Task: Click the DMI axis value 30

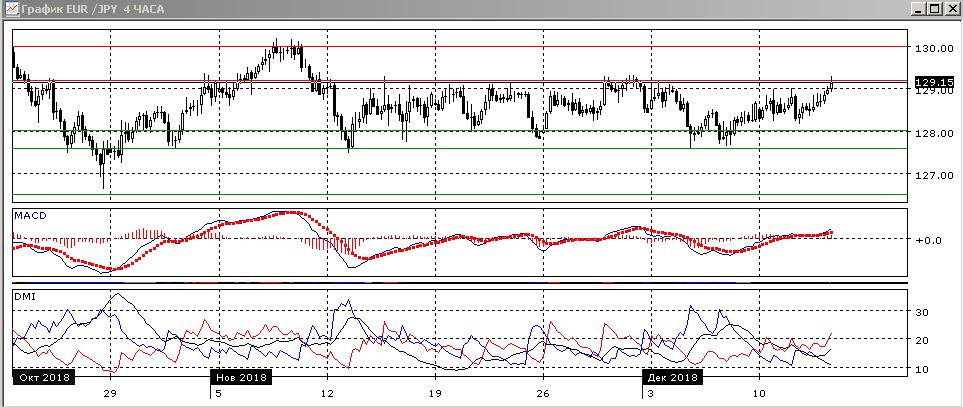Action: (x=922, y=312)
